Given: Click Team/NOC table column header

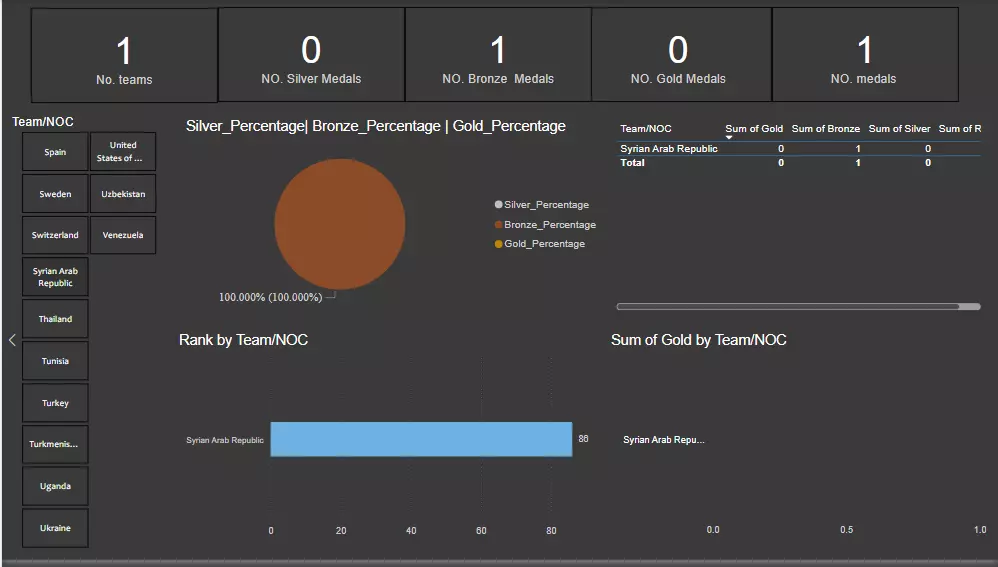Looking at the screenshot, I should [x=645, y=129].
